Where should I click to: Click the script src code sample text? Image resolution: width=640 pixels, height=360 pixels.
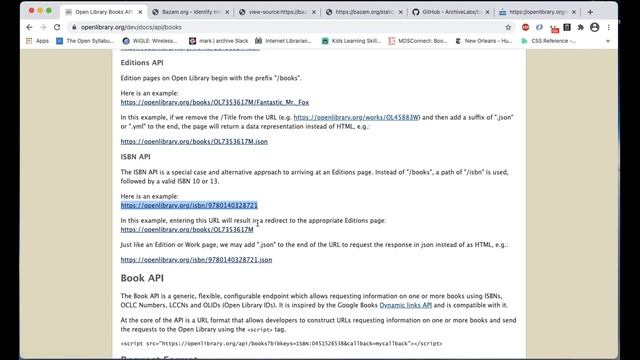point(281,344)
